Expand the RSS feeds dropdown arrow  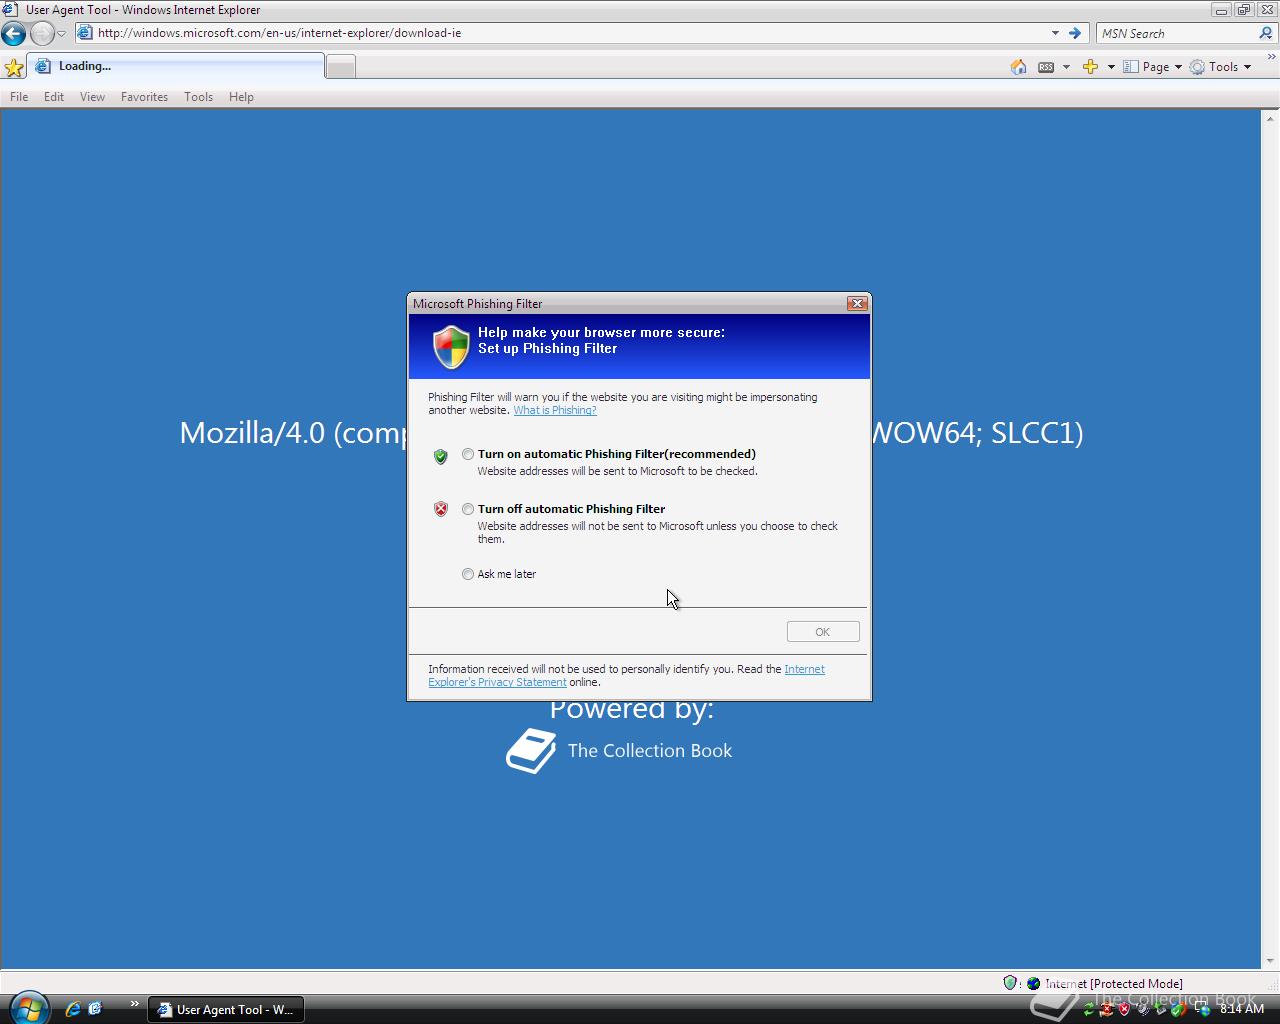[x=1066, y=67]
